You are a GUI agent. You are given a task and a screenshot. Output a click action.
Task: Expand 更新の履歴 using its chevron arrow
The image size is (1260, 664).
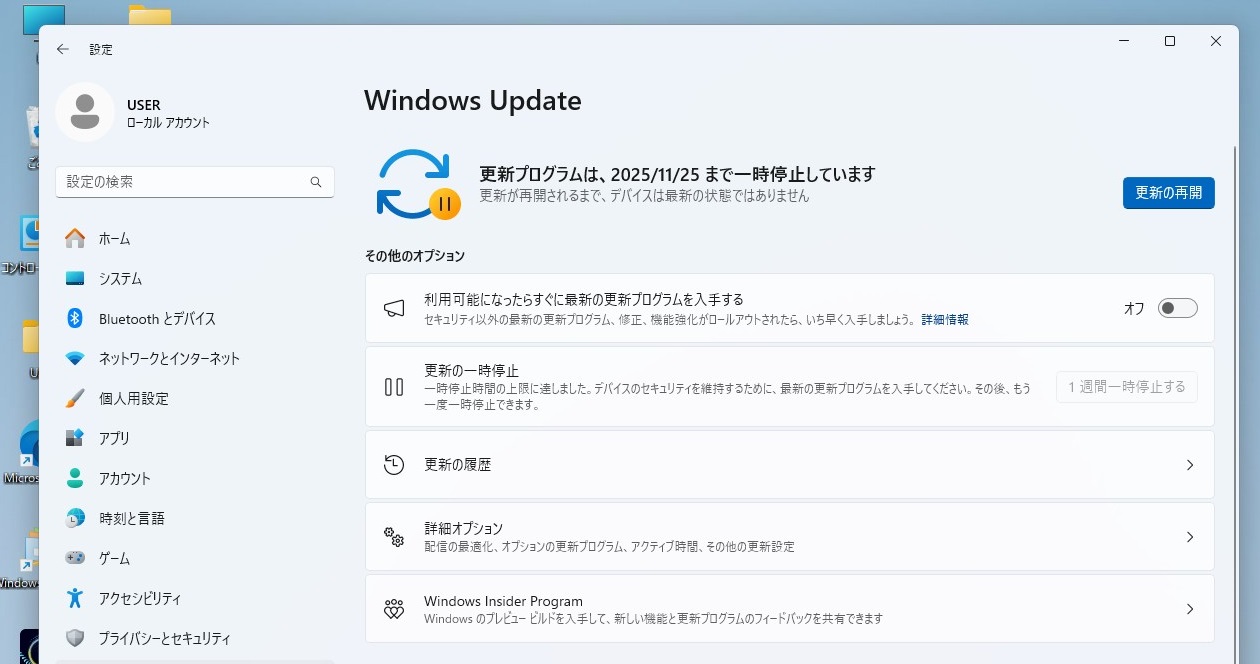(1190, 465)
